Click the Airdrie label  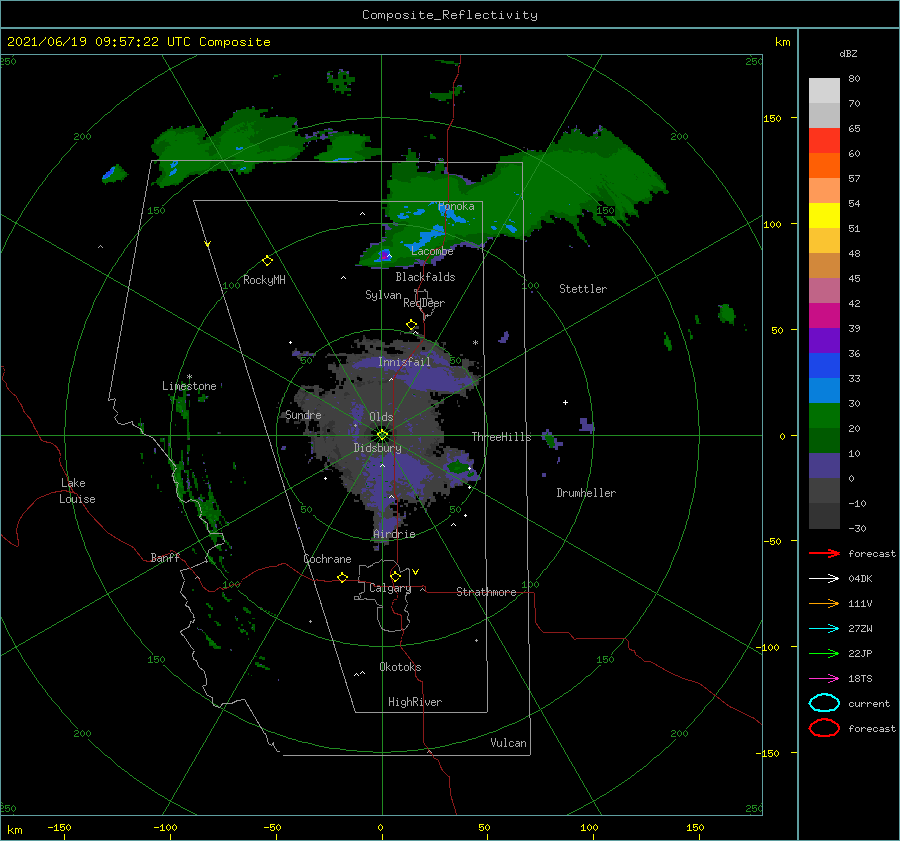394,534
